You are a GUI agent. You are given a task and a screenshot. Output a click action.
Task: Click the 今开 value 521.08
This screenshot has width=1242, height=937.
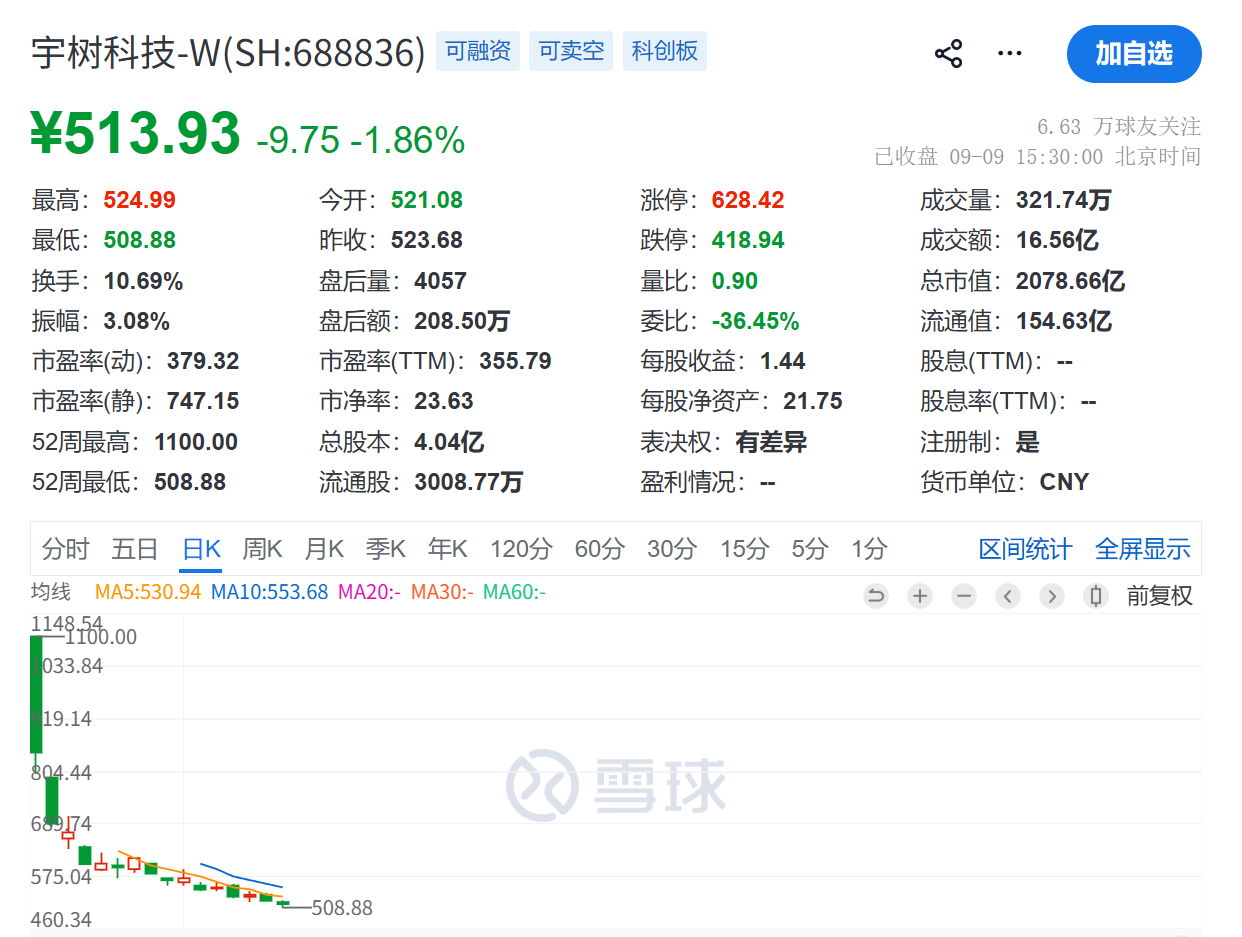point(427,200)
